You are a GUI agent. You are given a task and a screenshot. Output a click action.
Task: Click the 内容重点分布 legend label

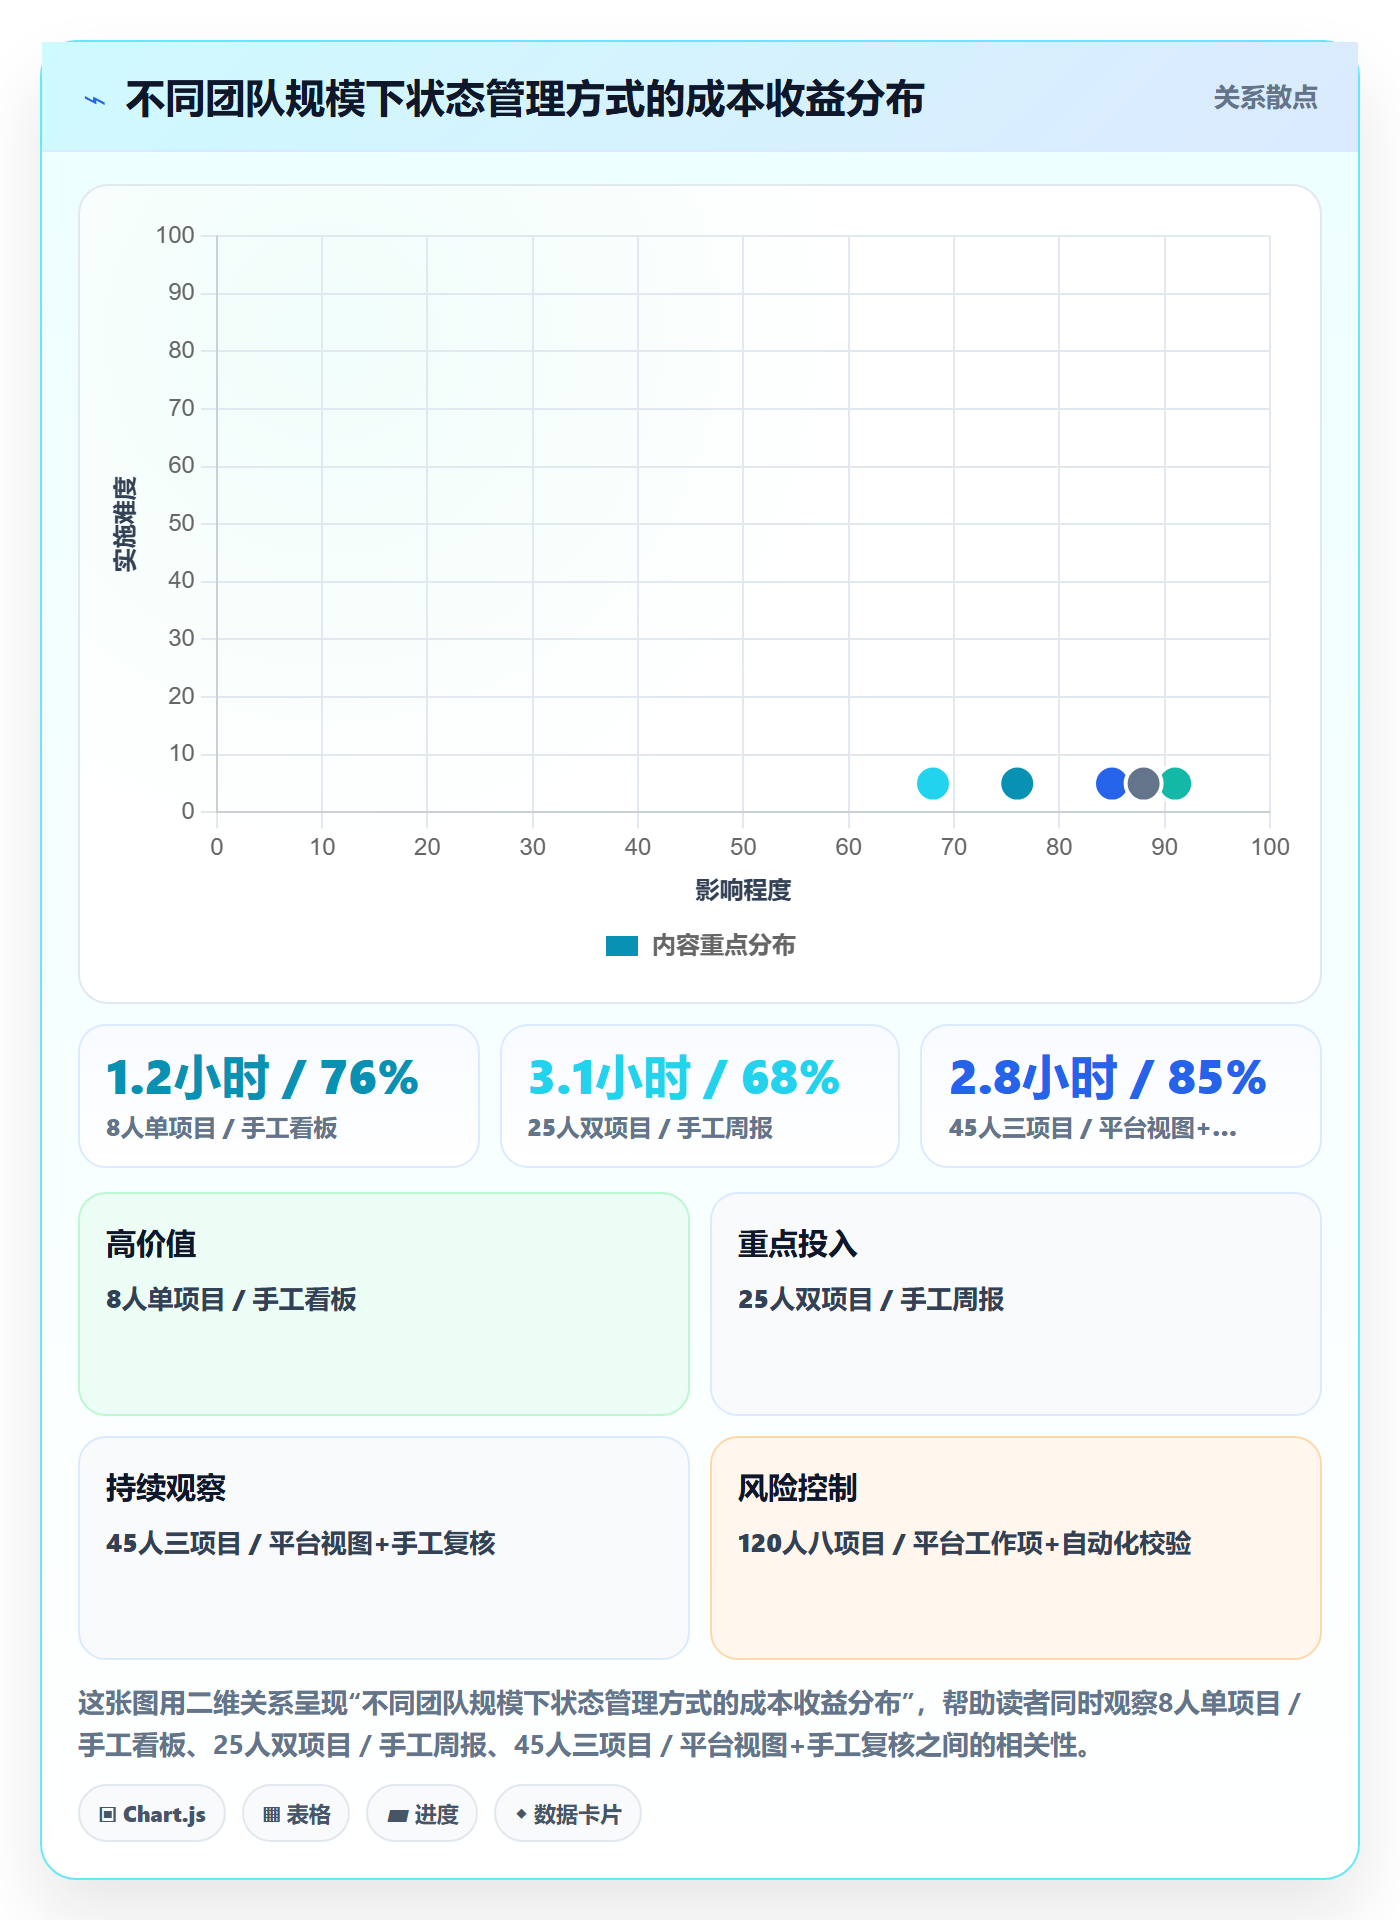[723, 945]
